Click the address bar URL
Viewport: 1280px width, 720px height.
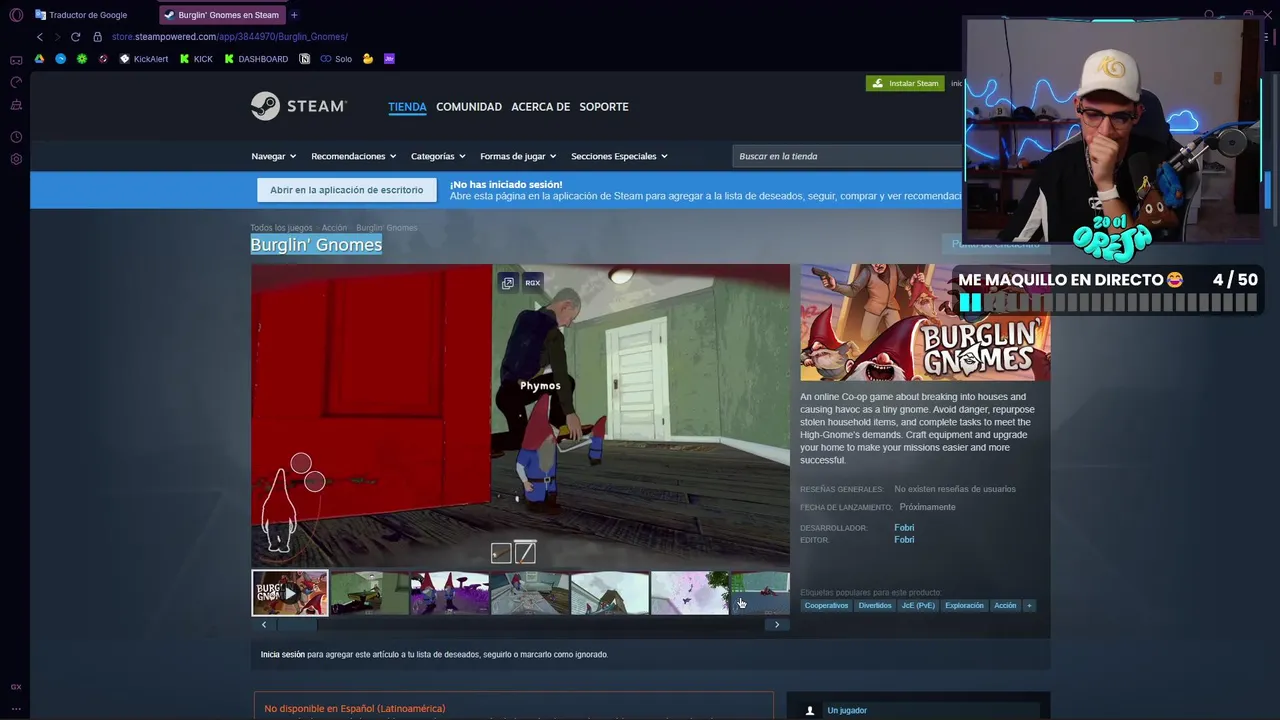230,37
